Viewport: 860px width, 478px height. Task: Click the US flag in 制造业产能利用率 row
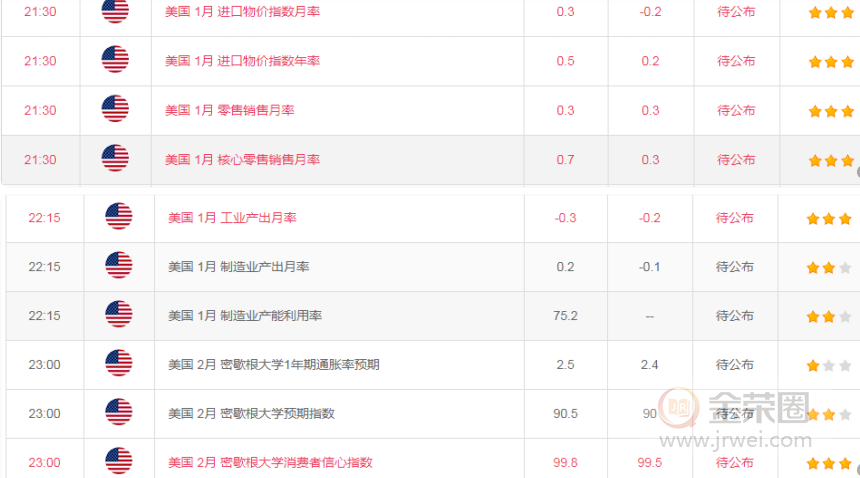119,315
